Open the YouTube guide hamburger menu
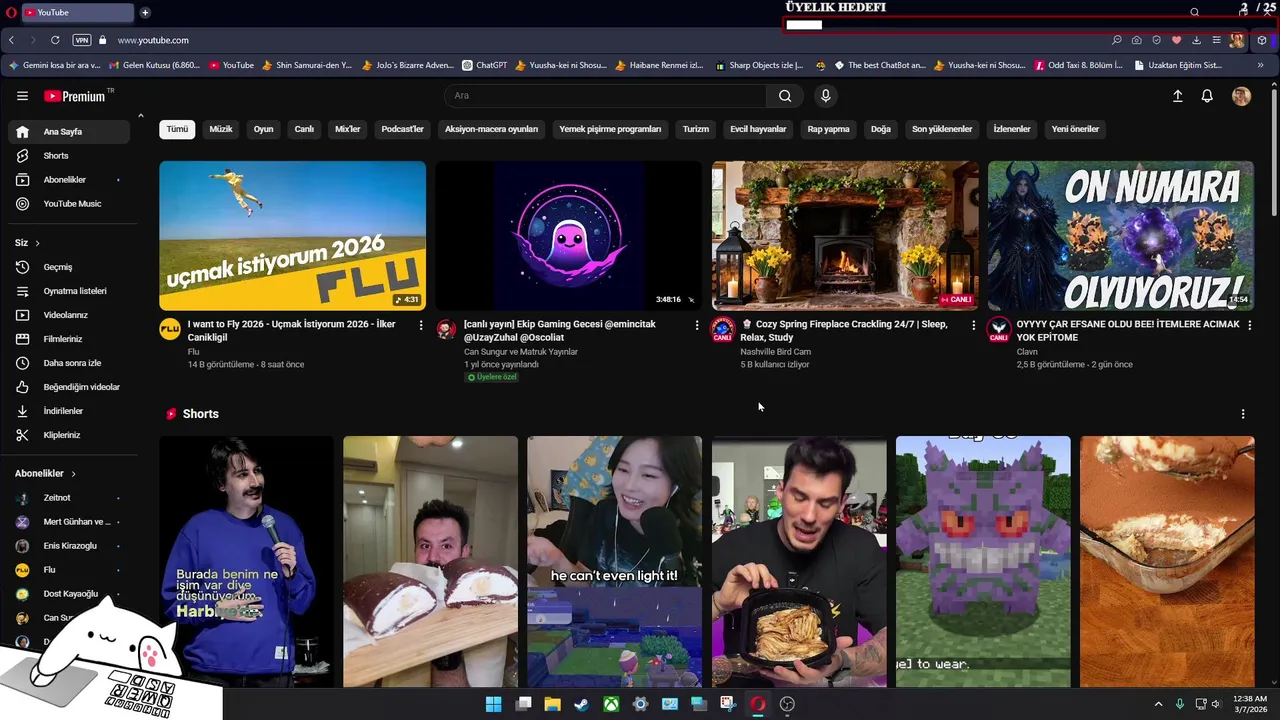The width and height of the screenshot is (1280, 720). coord(22,96)
